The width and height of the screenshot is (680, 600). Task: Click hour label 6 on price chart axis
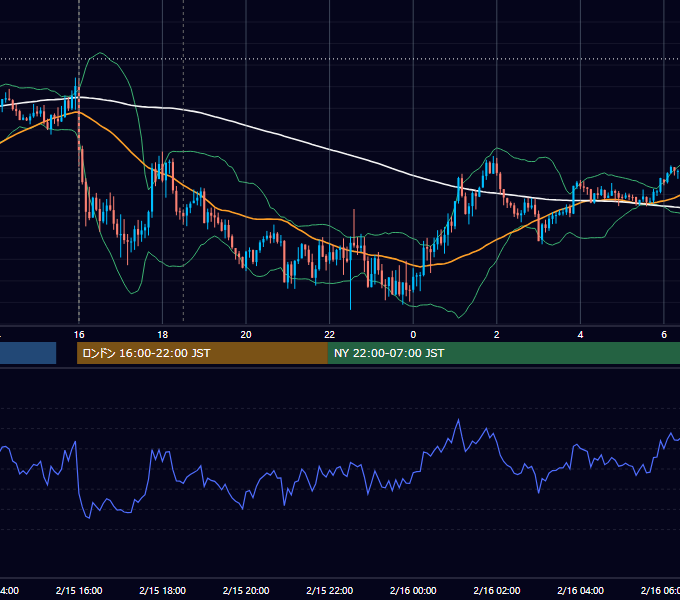pyautogui.click(x=664, y=335)
